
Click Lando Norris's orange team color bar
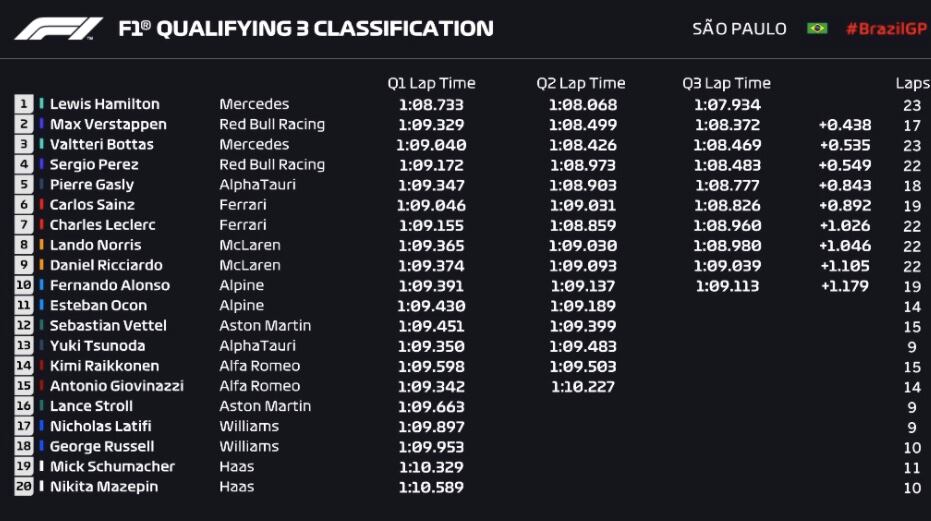tap(41, 245)
